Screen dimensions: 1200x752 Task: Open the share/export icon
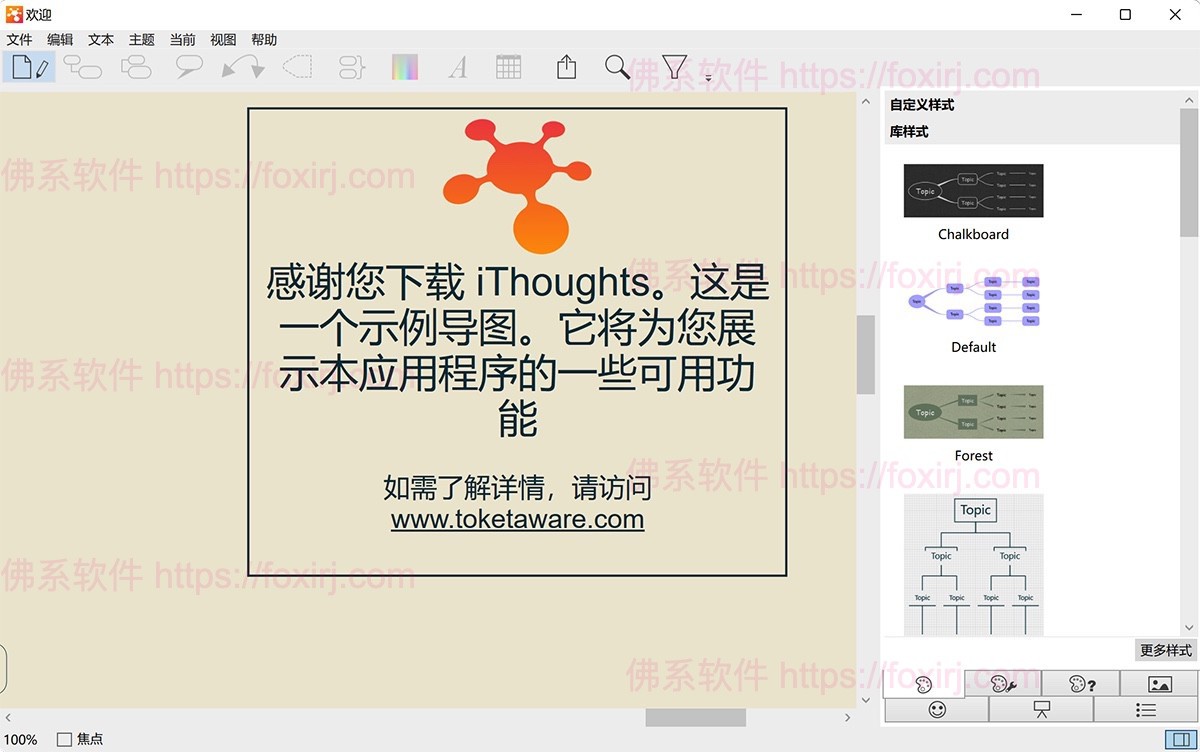tap(565, 67)
